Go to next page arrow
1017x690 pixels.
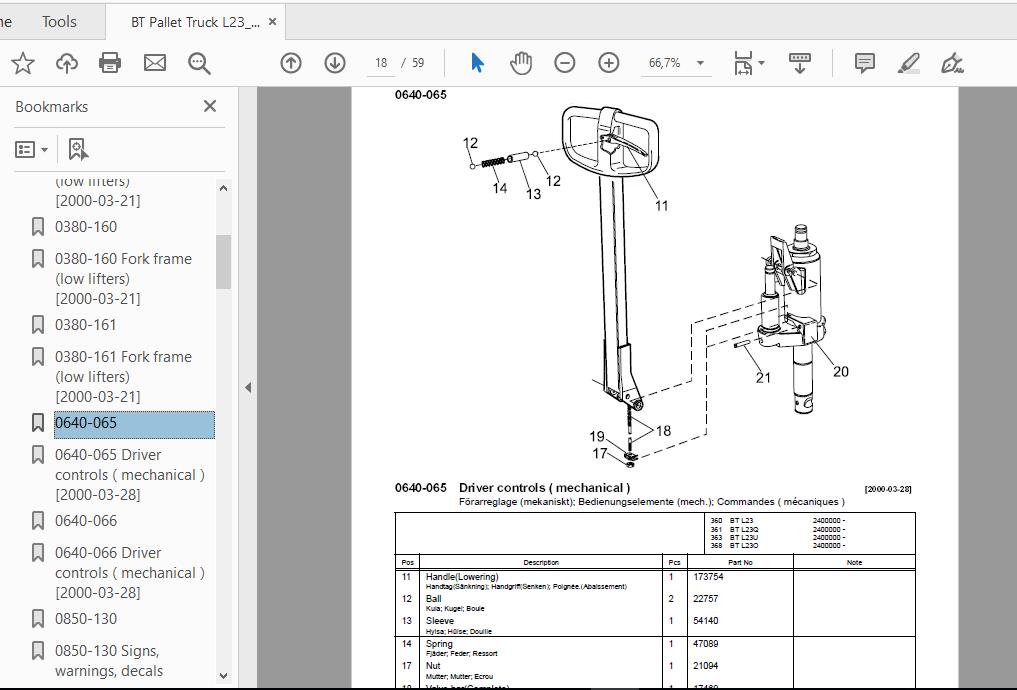335,63
